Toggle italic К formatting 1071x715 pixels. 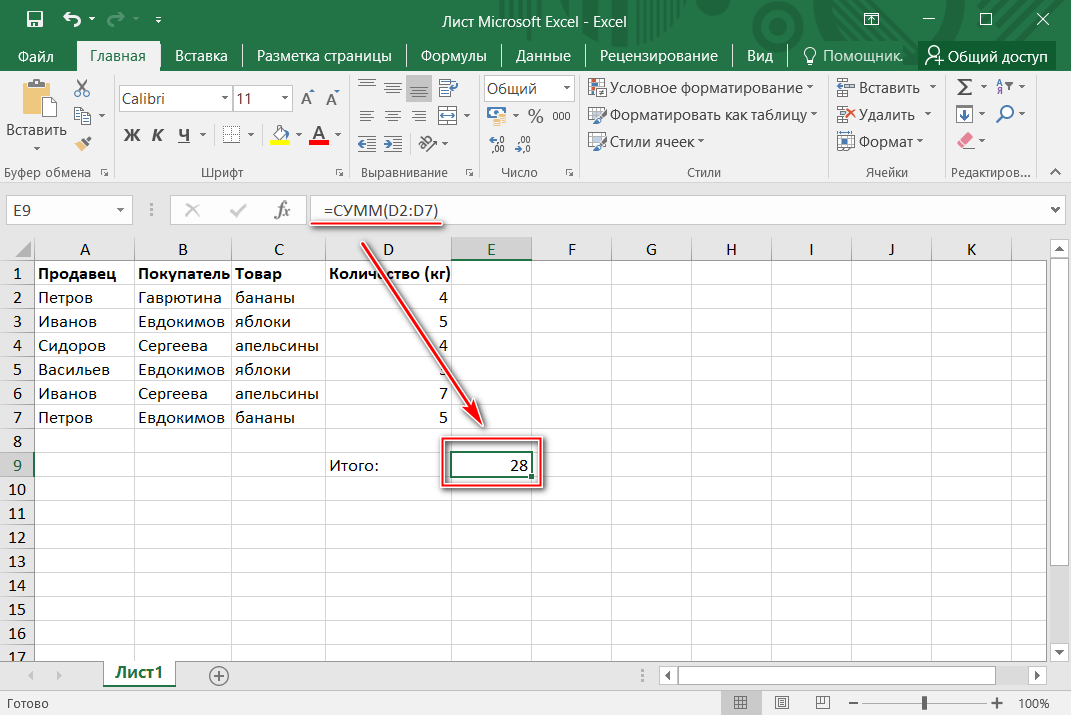[157, 135]
